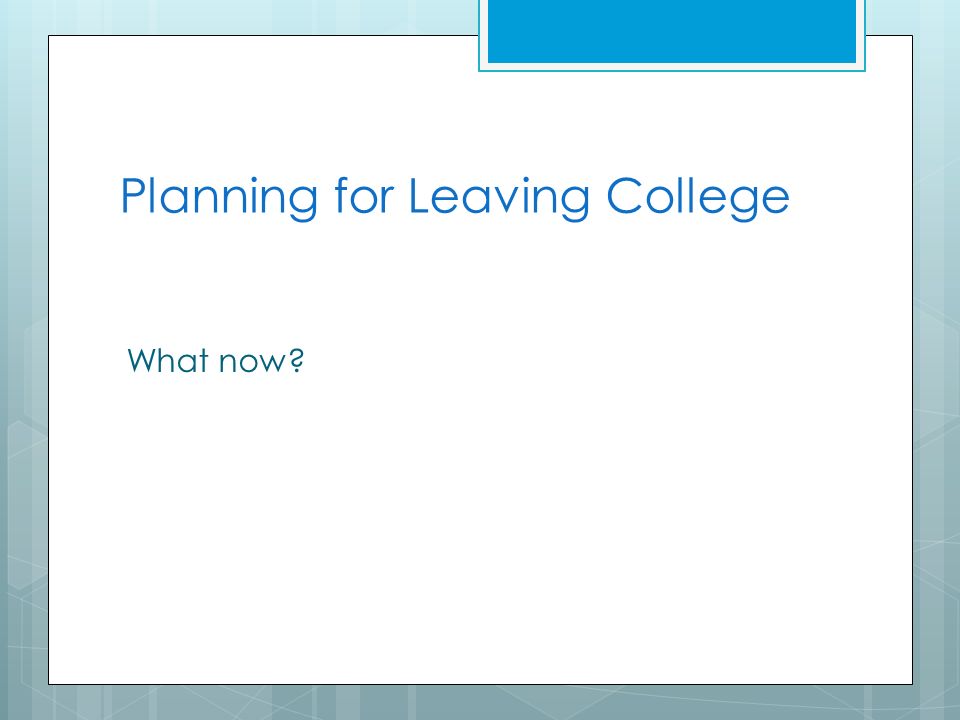Image resolution: width=960 pixels, height=720 pixels.
Task: Click the word "now?" in the subtitle
Action: point(261,361)
